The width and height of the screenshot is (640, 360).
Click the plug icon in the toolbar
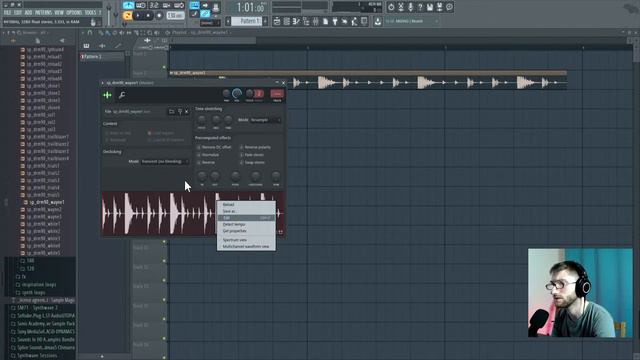point(335,21)
